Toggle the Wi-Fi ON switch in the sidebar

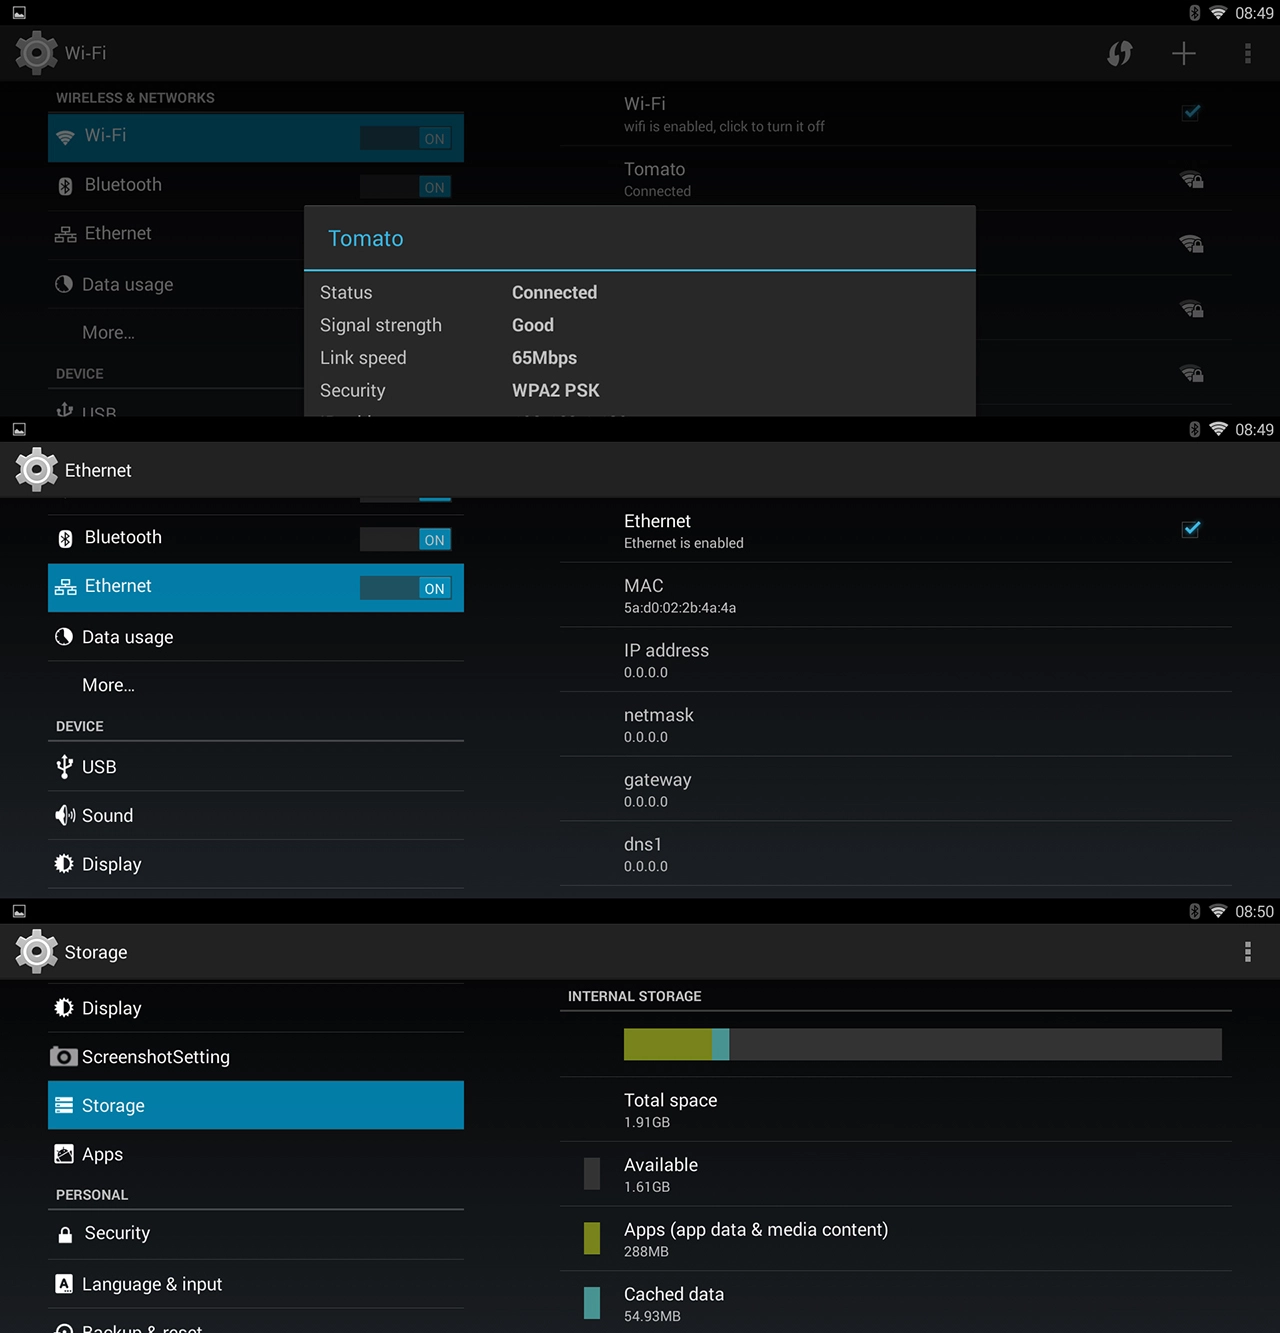pos(406,138)
